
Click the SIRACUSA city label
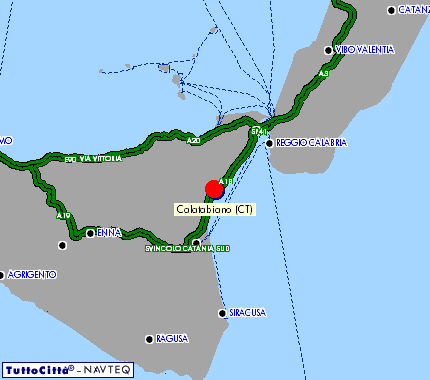pyautogui.click(x=248, y=313)
